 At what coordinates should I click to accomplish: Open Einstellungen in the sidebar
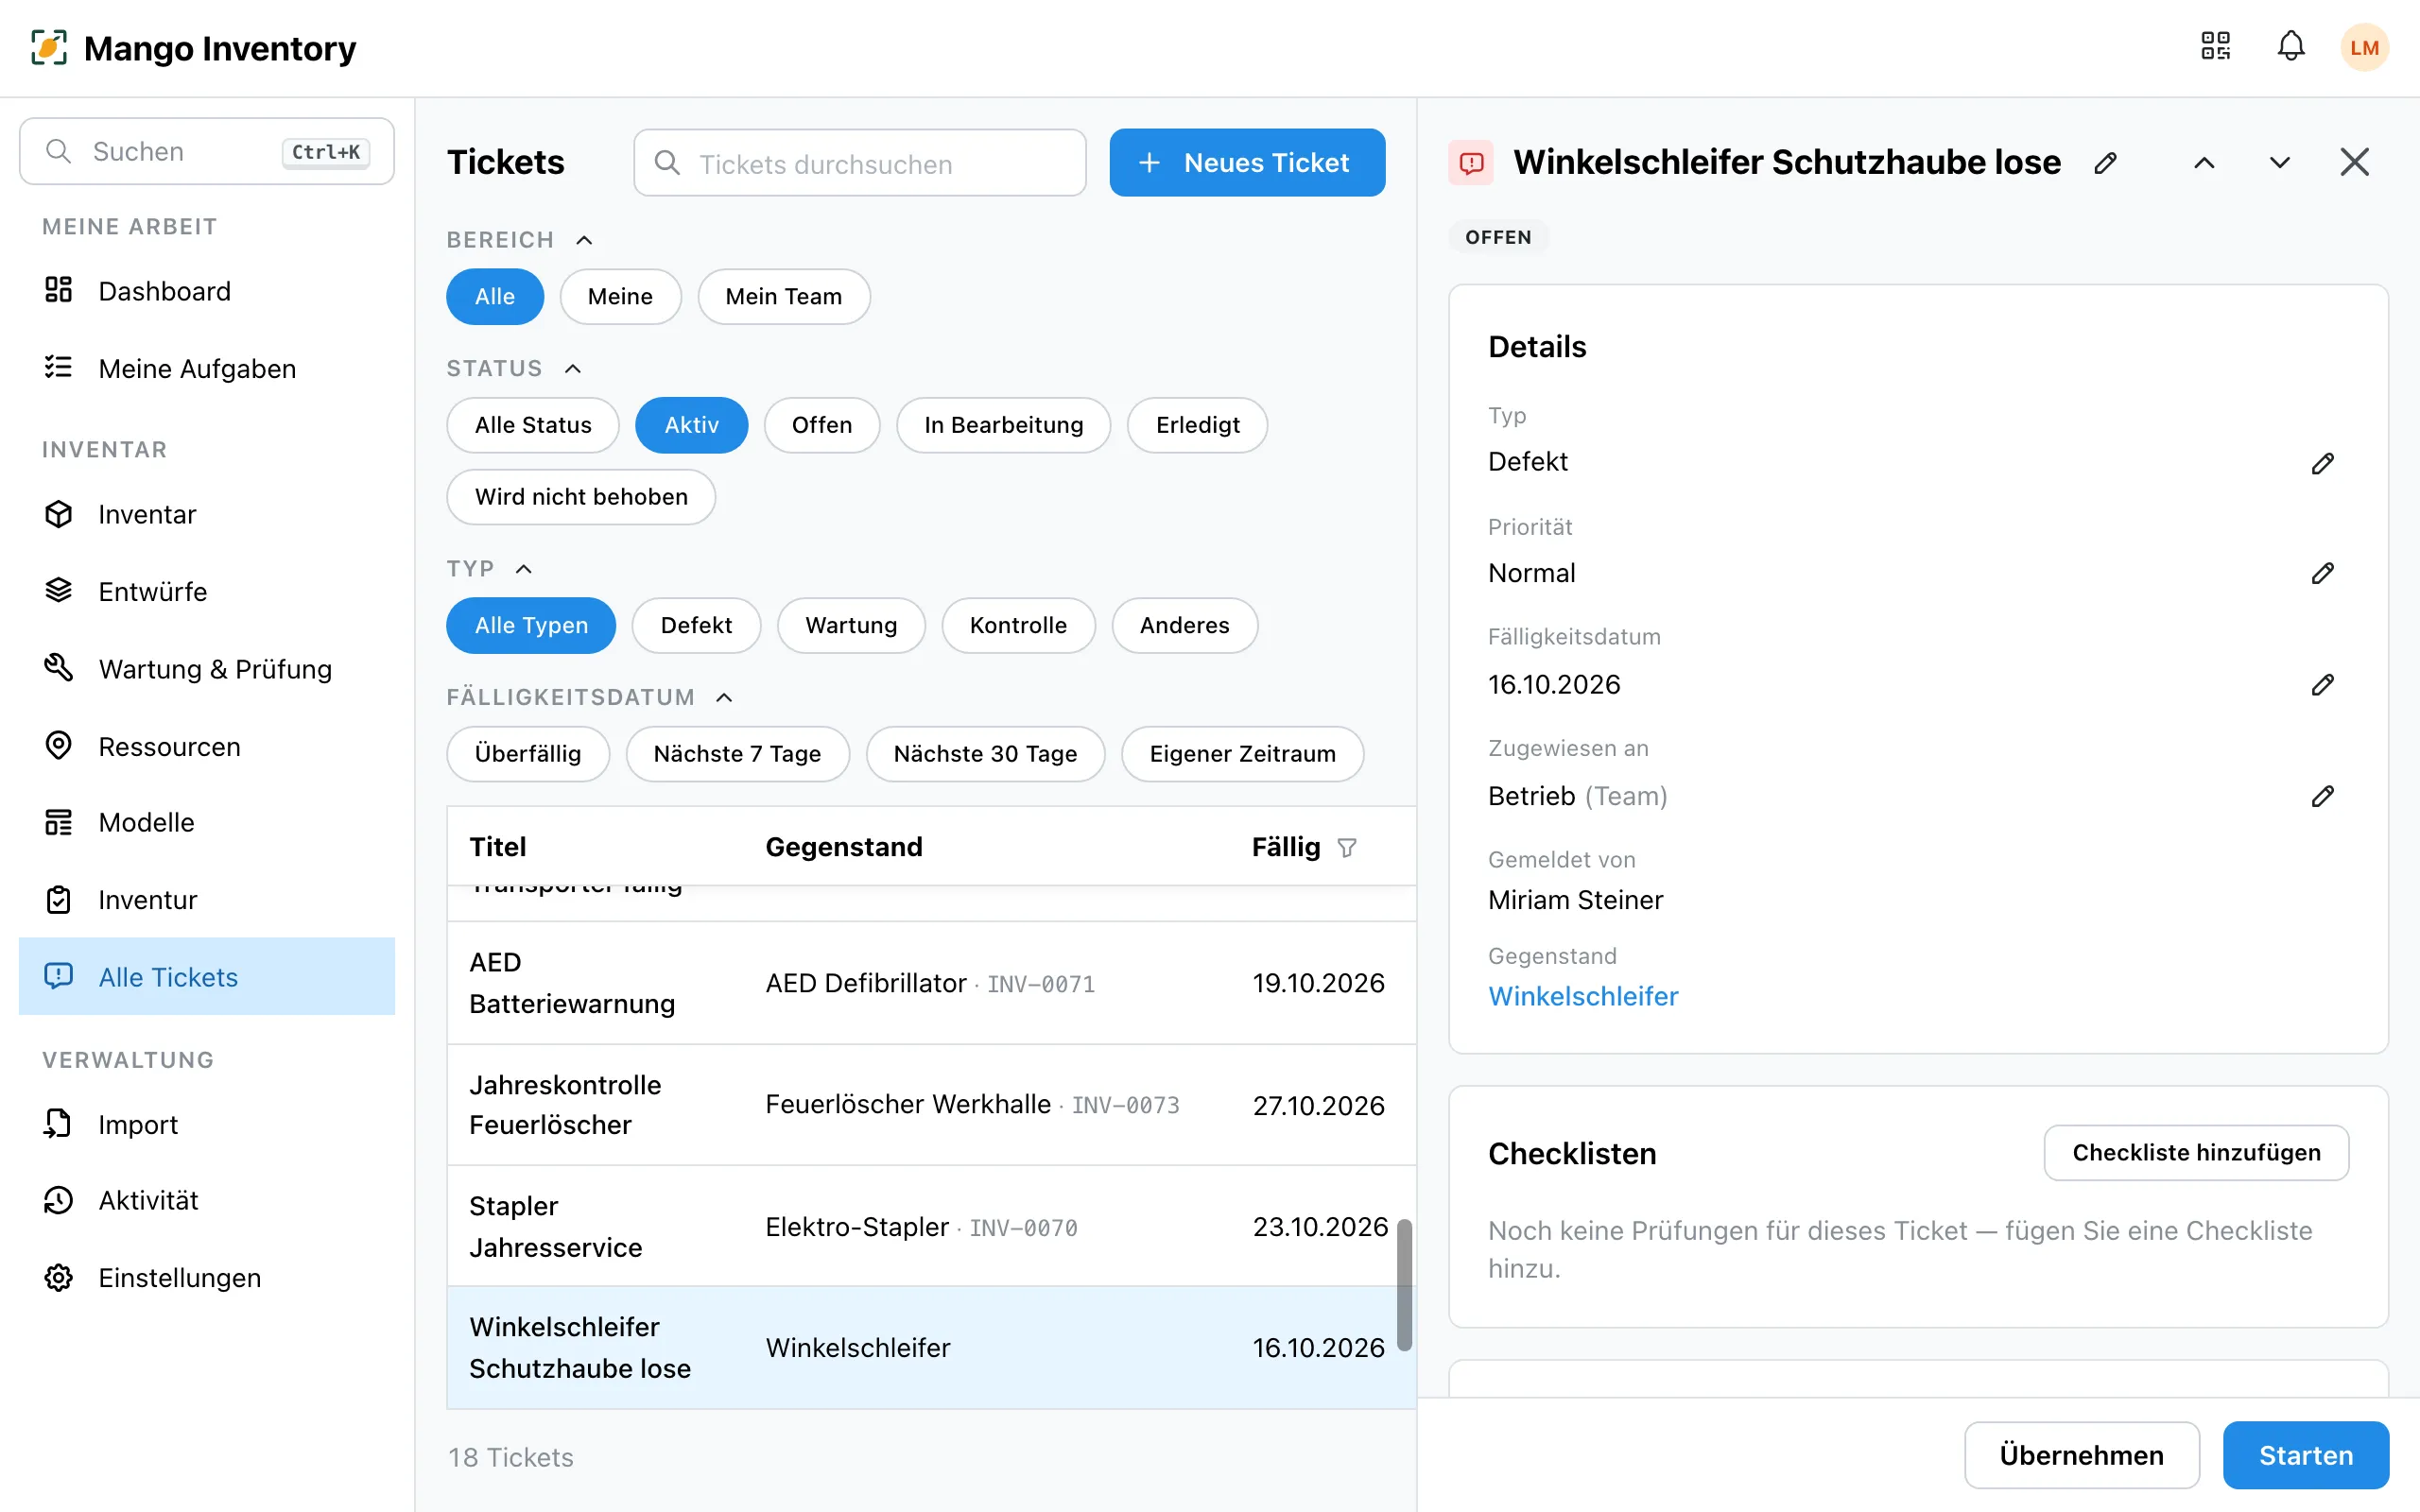click(207, 1278)
